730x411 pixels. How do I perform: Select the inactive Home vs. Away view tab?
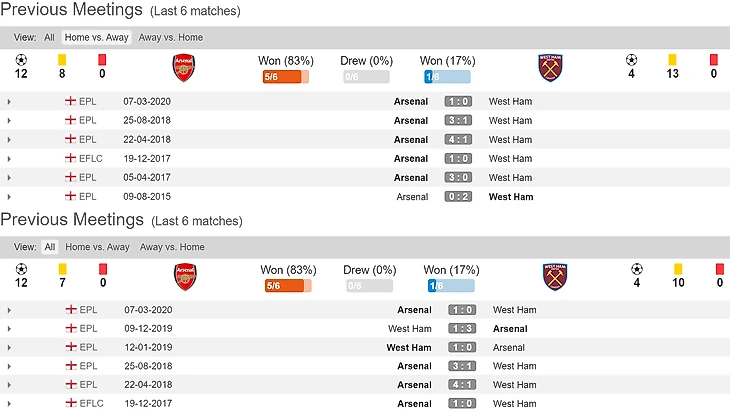(x=96, y=247)
